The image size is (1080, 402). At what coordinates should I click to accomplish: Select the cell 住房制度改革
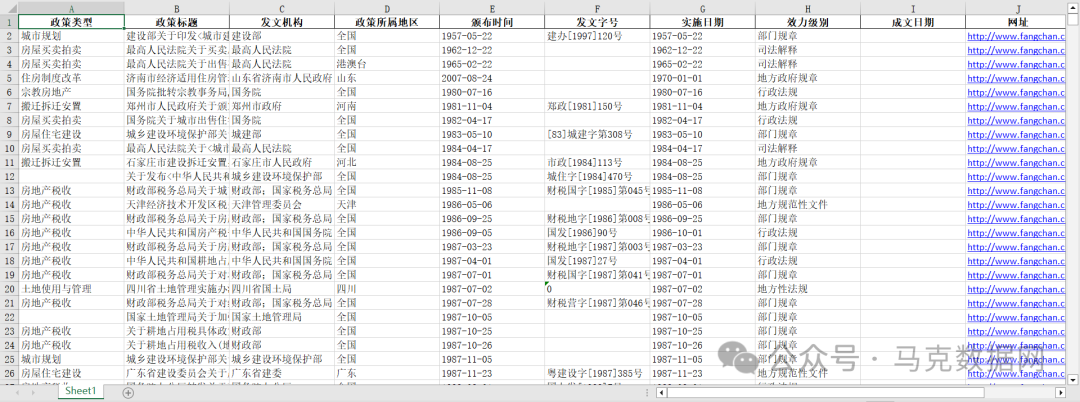click(x=72, y=78)
